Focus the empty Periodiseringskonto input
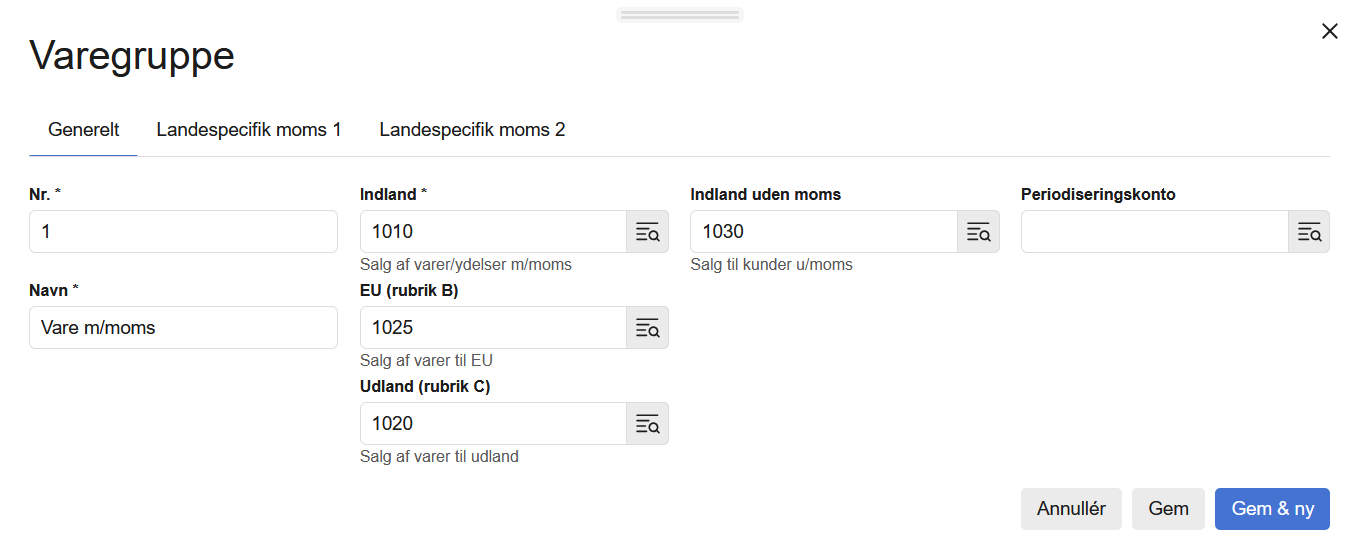Screen dimensions: 1359x559 (1154, 232)
